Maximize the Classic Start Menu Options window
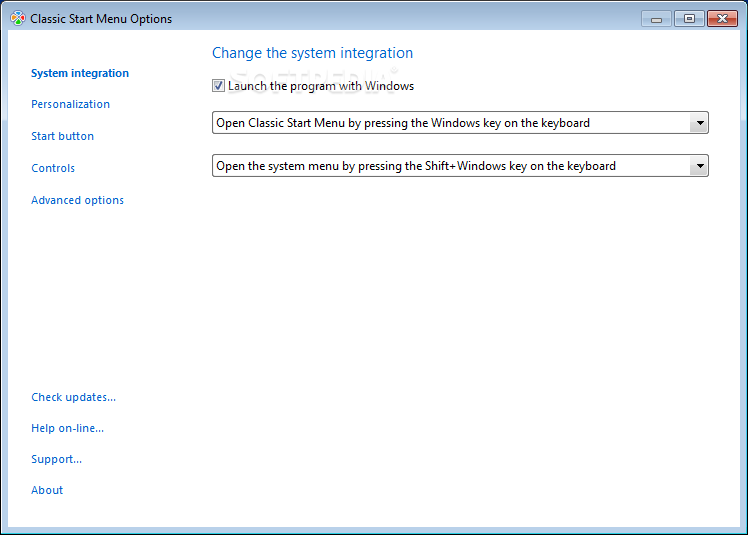This screenshot has width=748, height=535. [689, 19]
